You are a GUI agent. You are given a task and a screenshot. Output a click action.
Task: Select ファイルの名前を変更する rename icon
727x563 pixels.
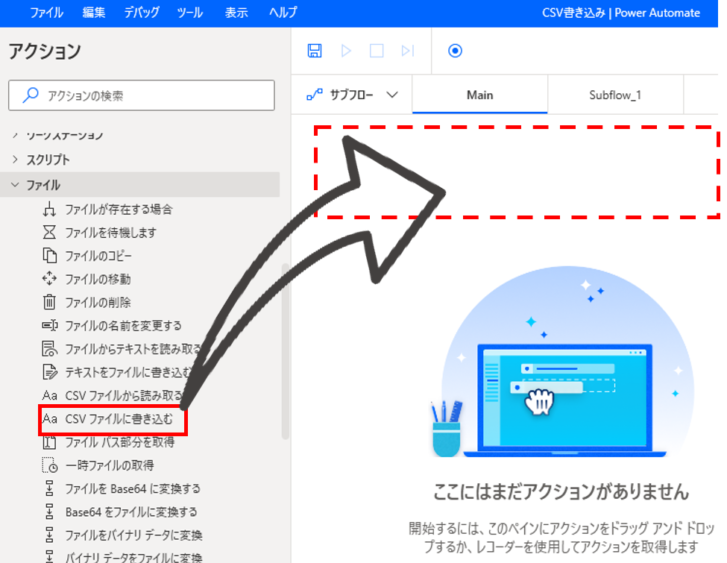pos(50,326)
